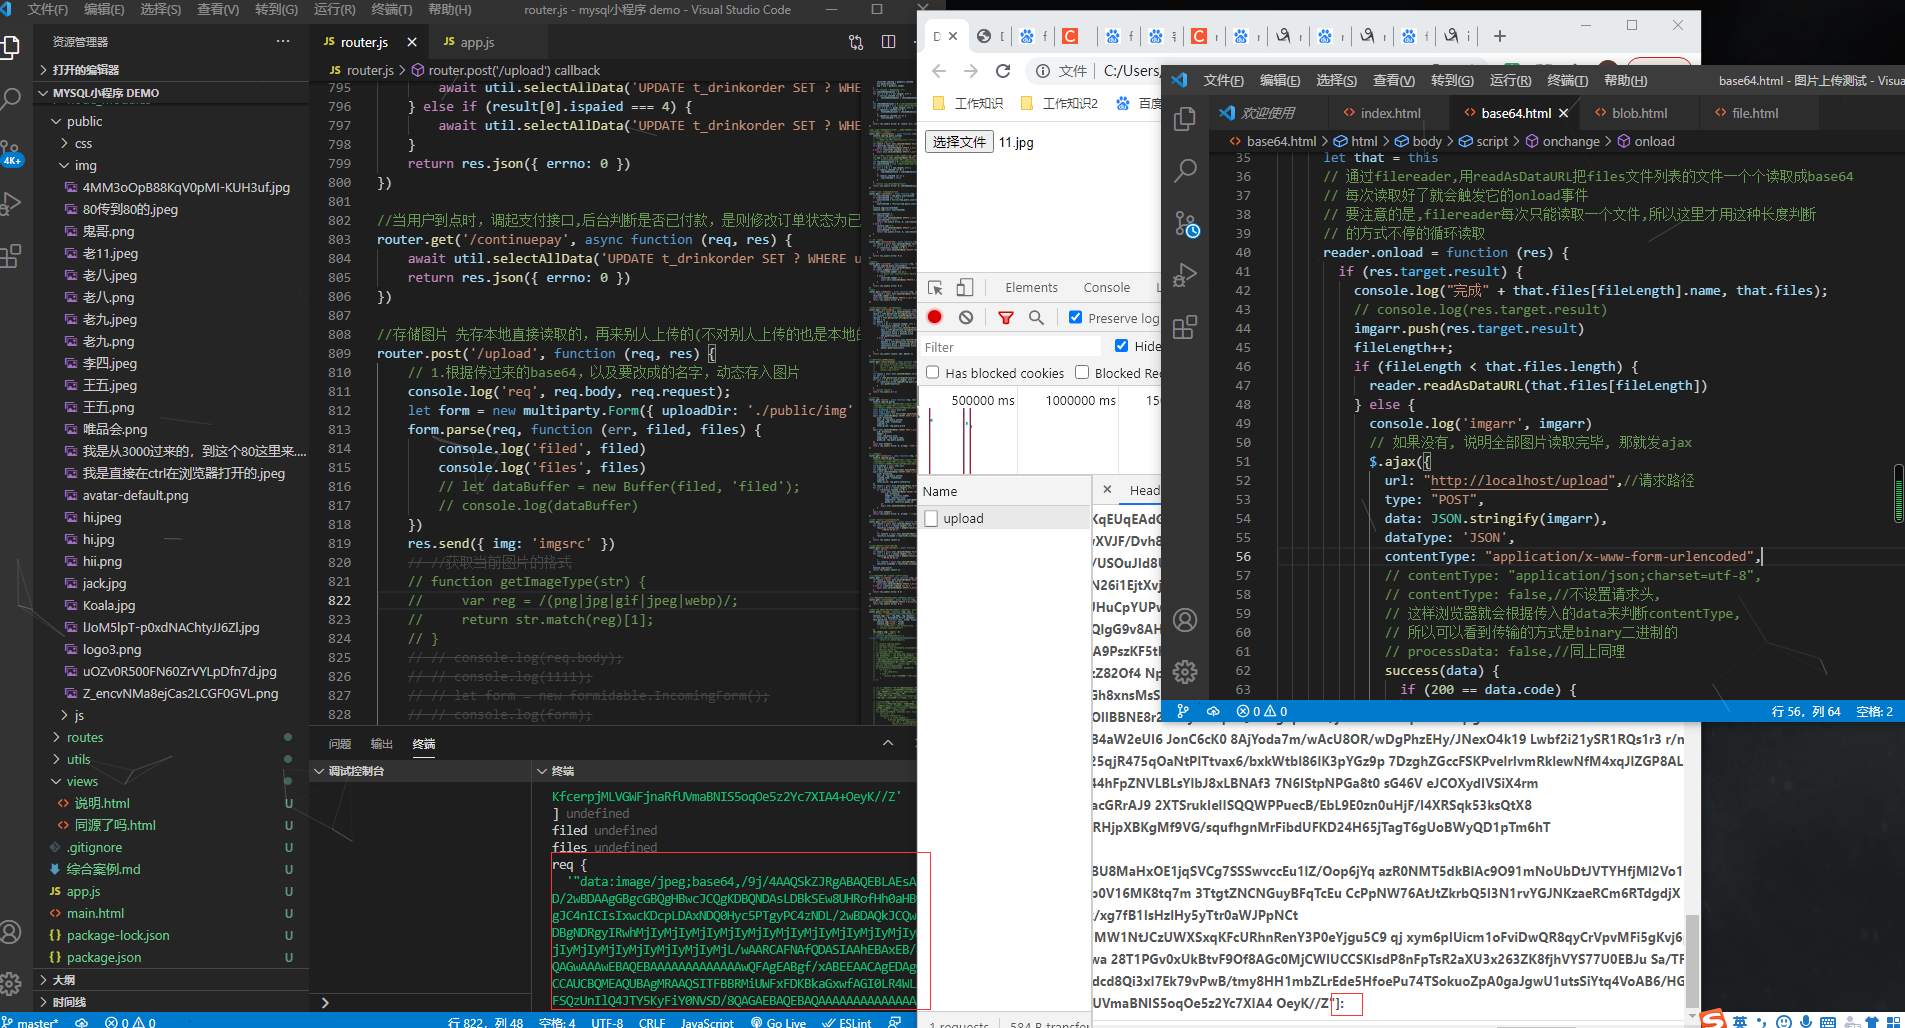Click the inspect element icon in DevTools
Viewport: 1905px width, 1028px height.
pyautogui.click(x=935, y=287)
